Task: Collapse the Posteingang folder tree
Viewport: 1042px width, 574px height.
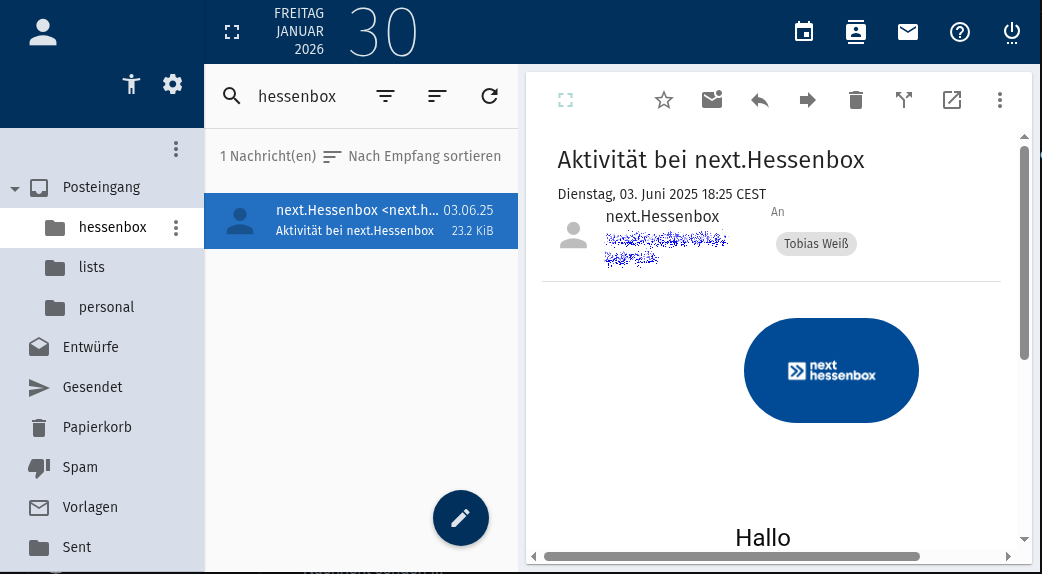Action: pyautogui.click(x=15, y=188)
